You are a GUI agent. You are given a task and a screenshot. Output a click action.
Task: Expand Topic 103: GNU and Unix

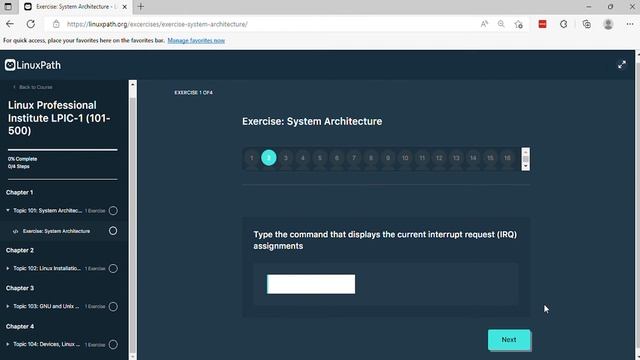pos(8,306)
